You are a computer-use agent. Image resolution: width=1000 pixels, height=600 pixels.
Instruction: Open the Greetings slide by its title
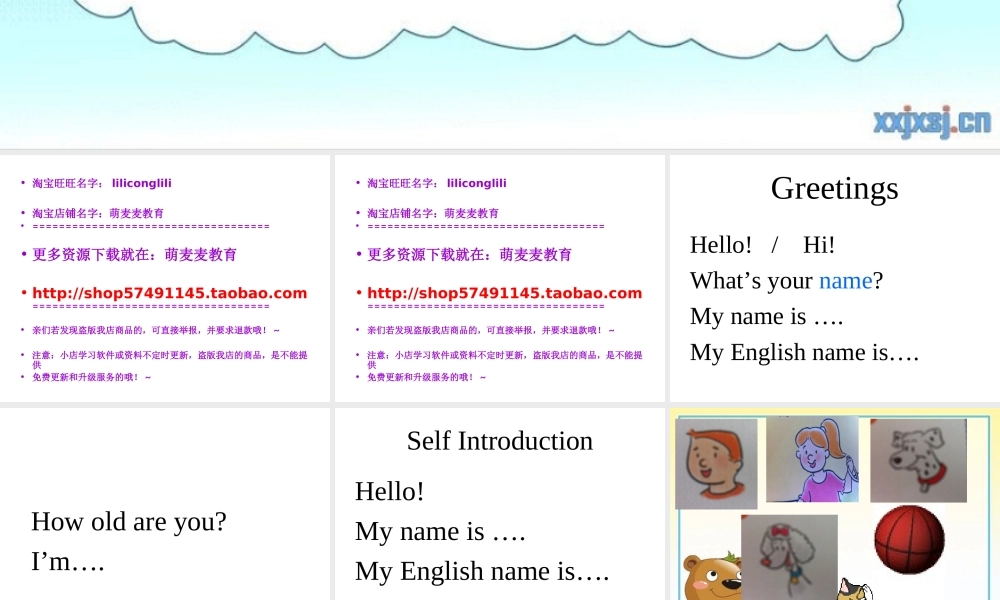[x=834, y=188]
